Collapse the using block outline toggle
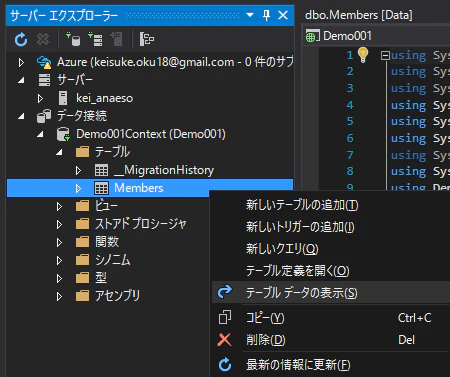Screen dimensions: 450x377 click(385, 56)
